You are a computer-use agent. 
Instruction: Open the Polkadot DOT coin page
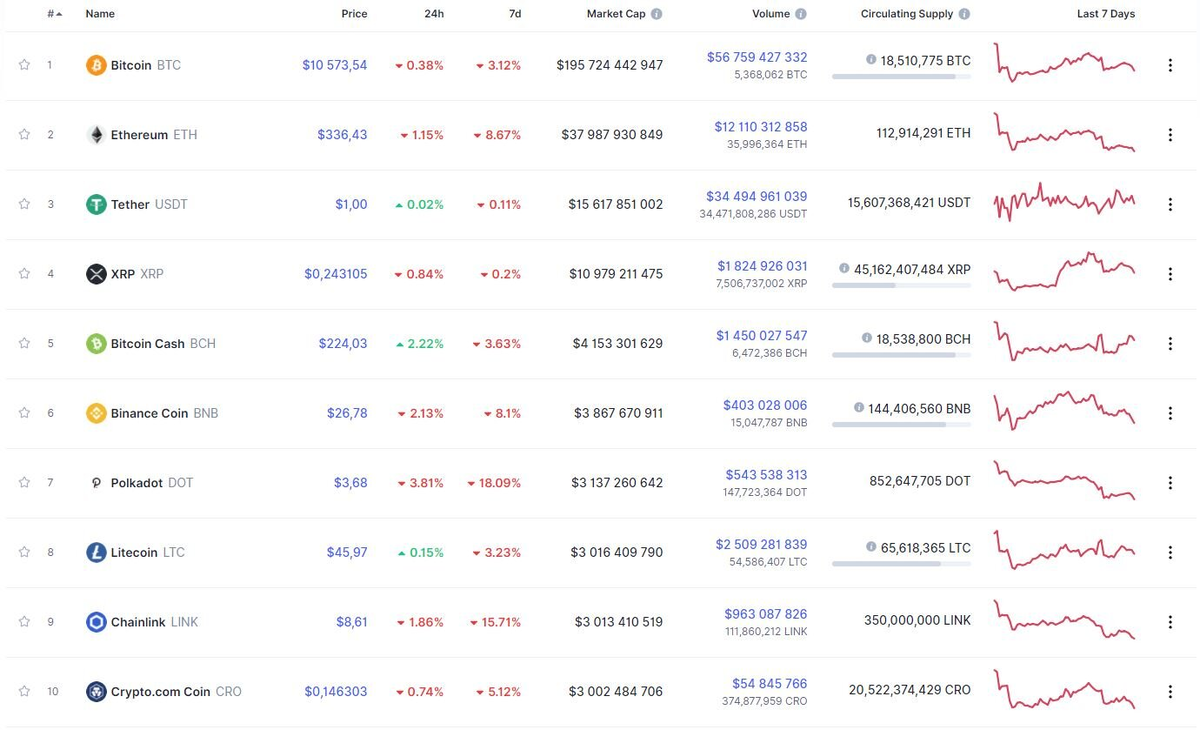[x=152, y=483]
